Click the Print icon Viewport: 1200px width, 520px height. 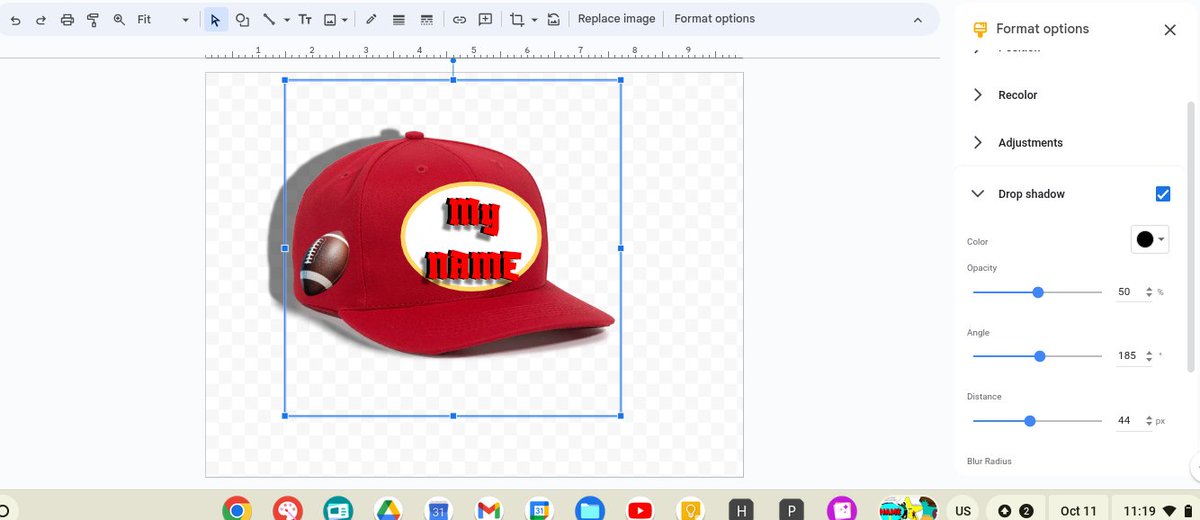67,19
